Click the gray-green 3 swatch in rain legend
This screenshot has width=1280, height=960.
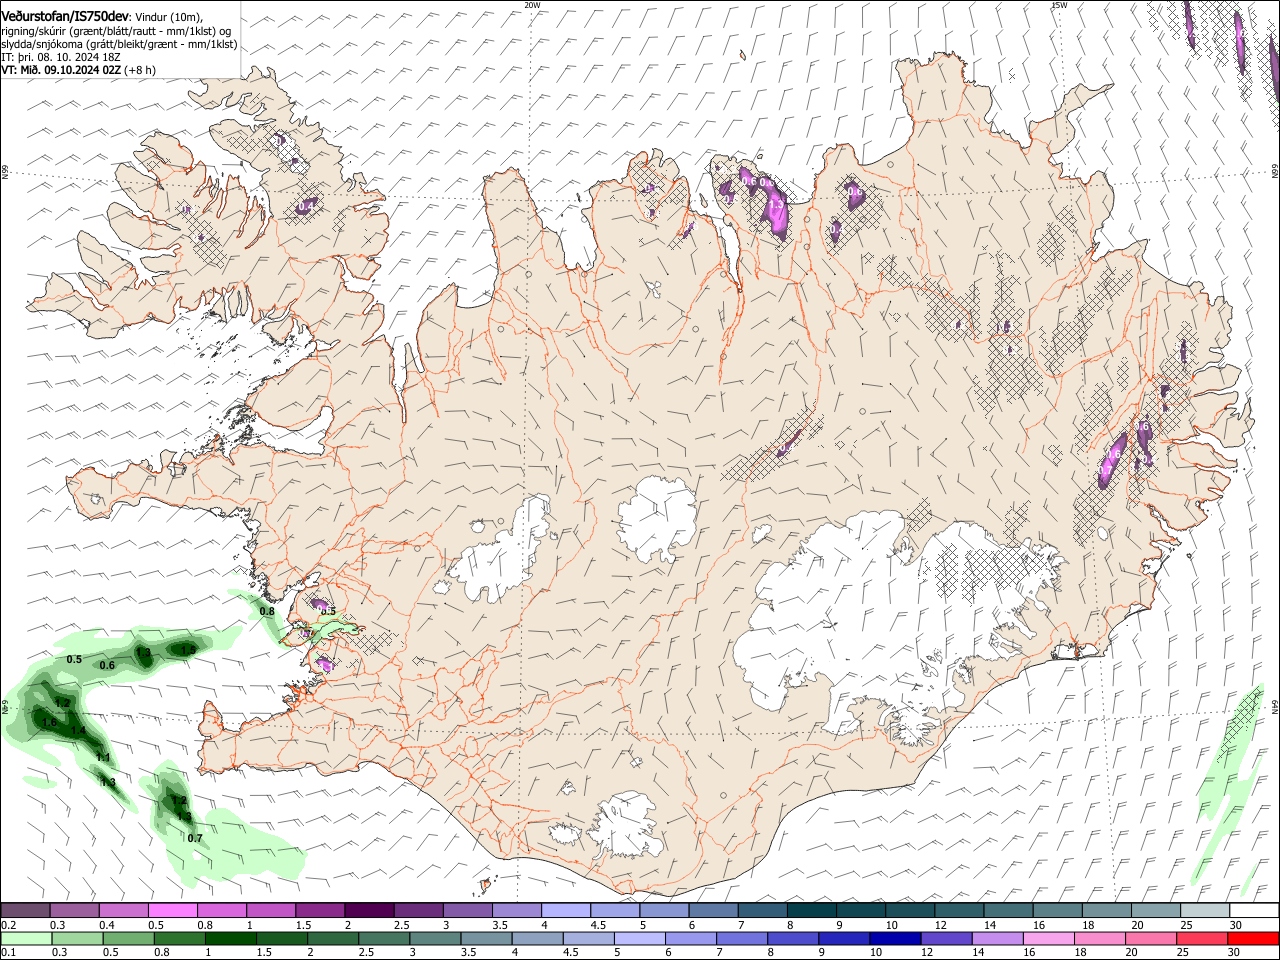(435, 938)
